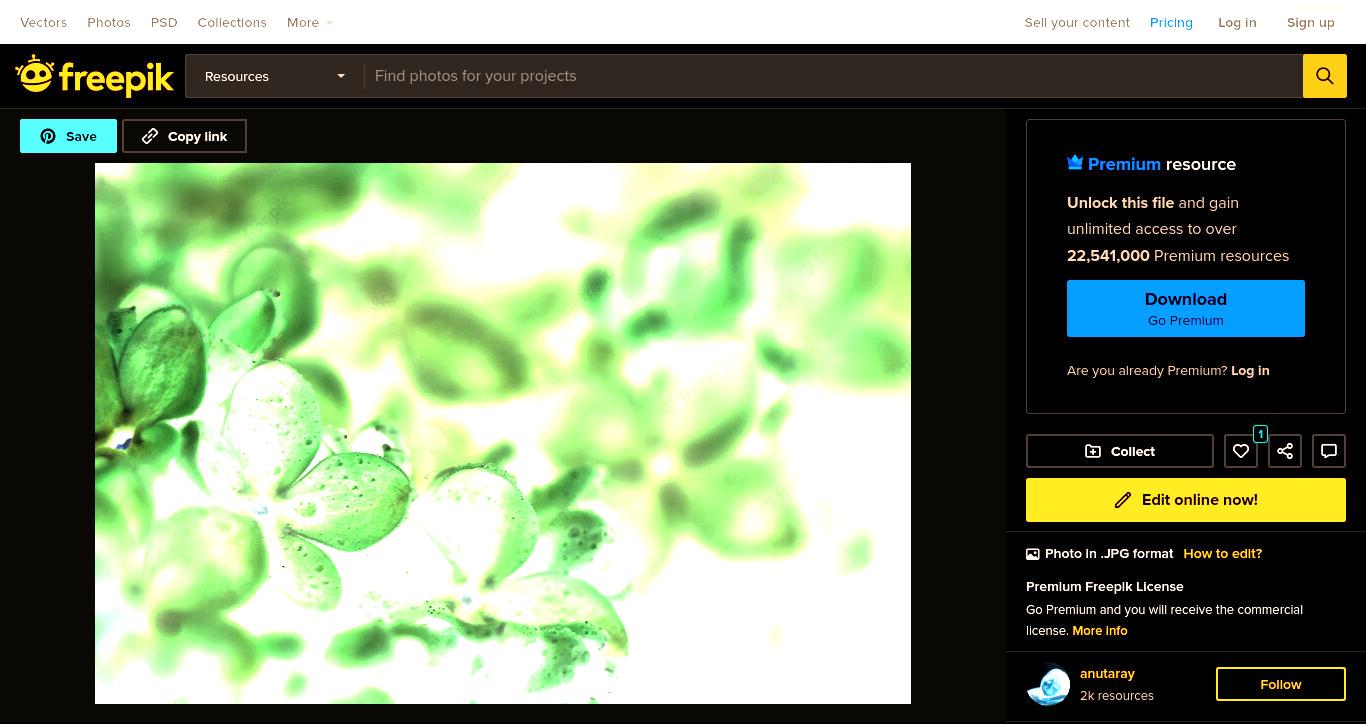
Task: Open Collections page
Action: click(x=232, y=22)
